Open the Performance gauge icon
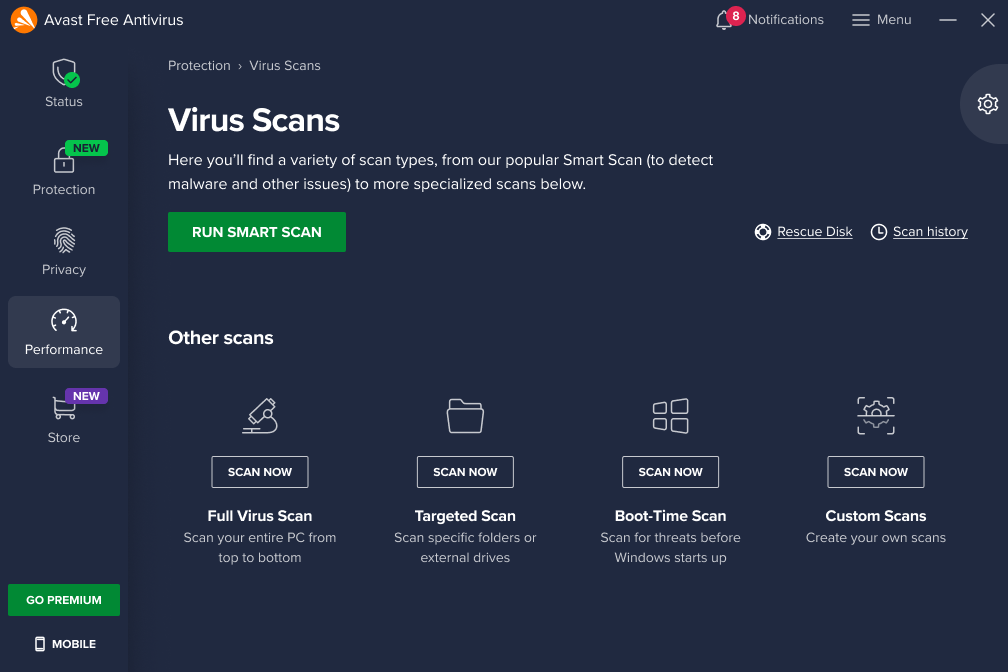 point(63,320)
